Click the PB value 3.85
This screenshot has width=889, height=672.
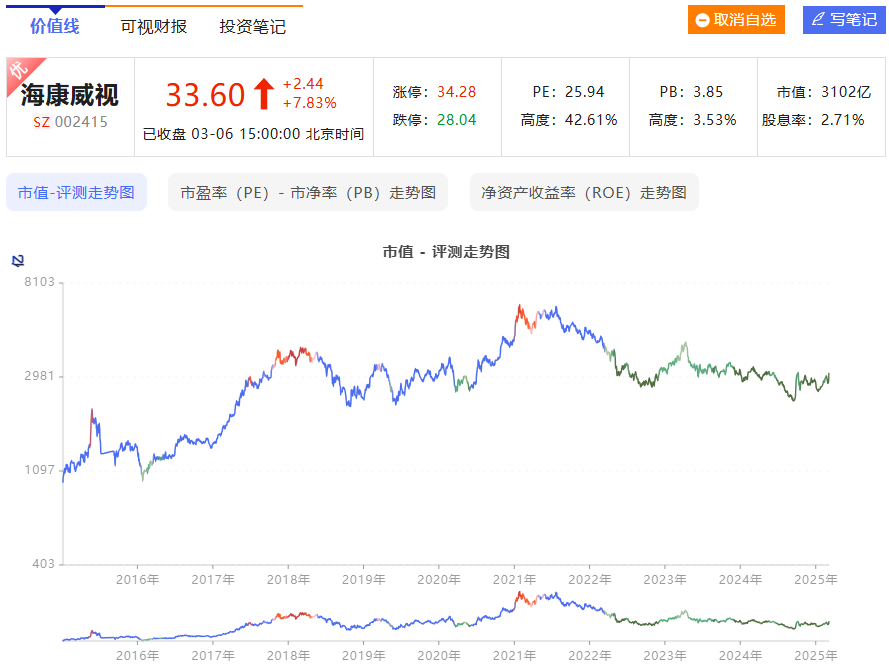pyautogui.click(x=707, y=92)
